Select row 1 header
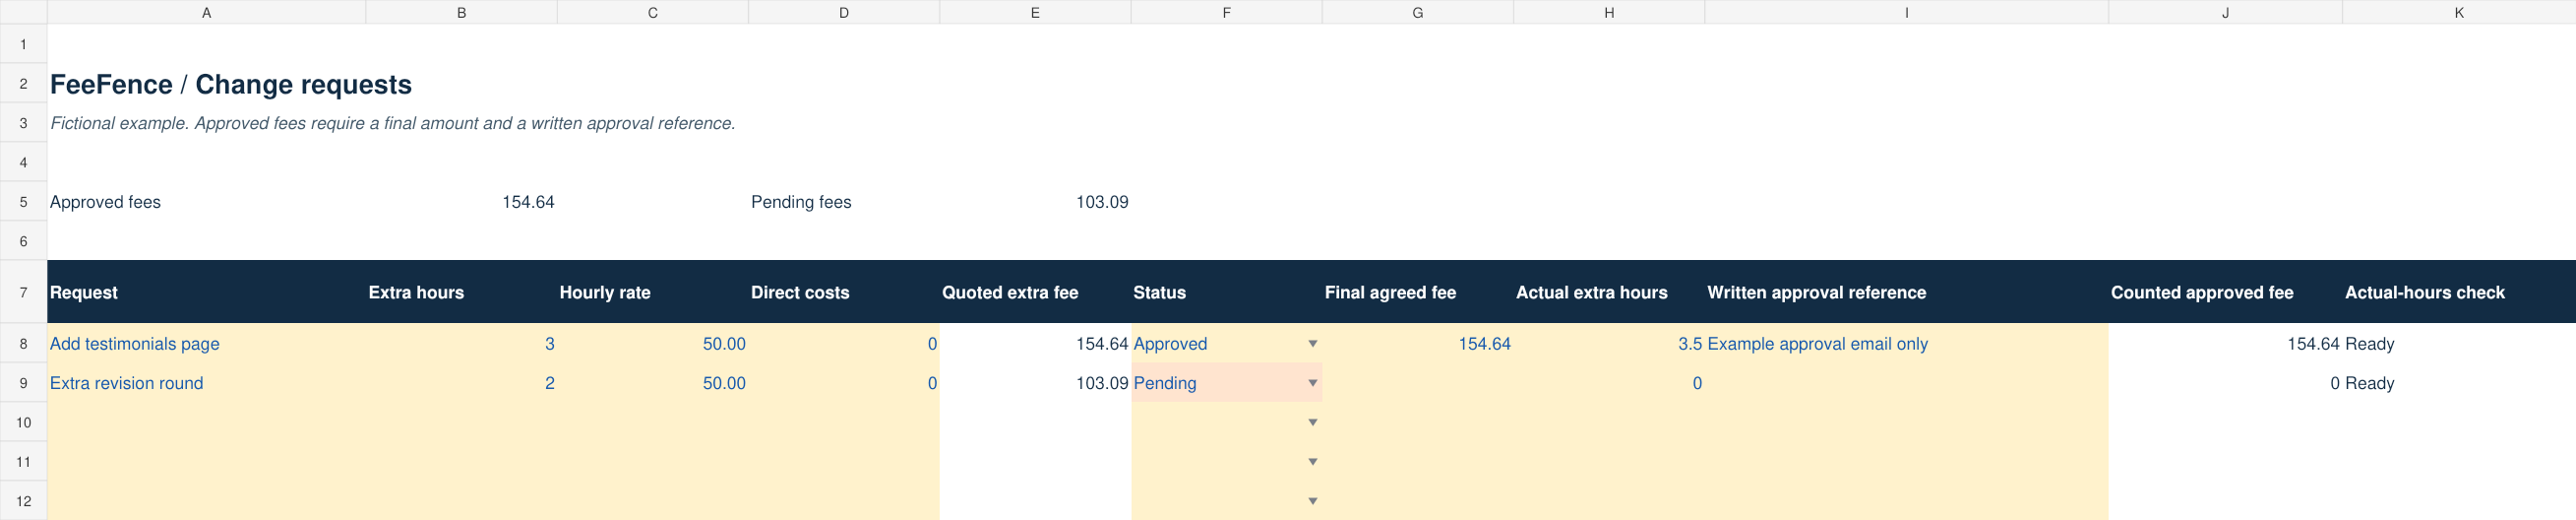Screen dimensions: 2576x520 pos(24,44)
